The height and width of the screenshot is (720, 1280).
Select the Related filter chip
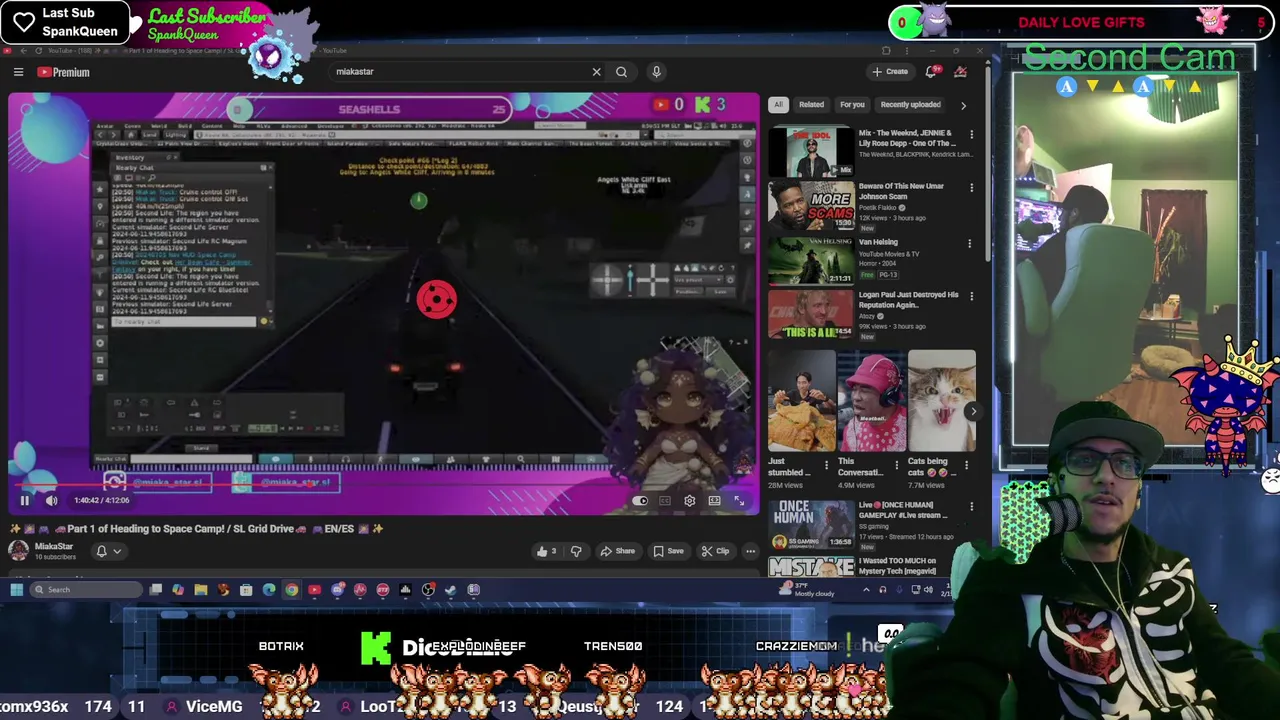(x=811, y=104)
